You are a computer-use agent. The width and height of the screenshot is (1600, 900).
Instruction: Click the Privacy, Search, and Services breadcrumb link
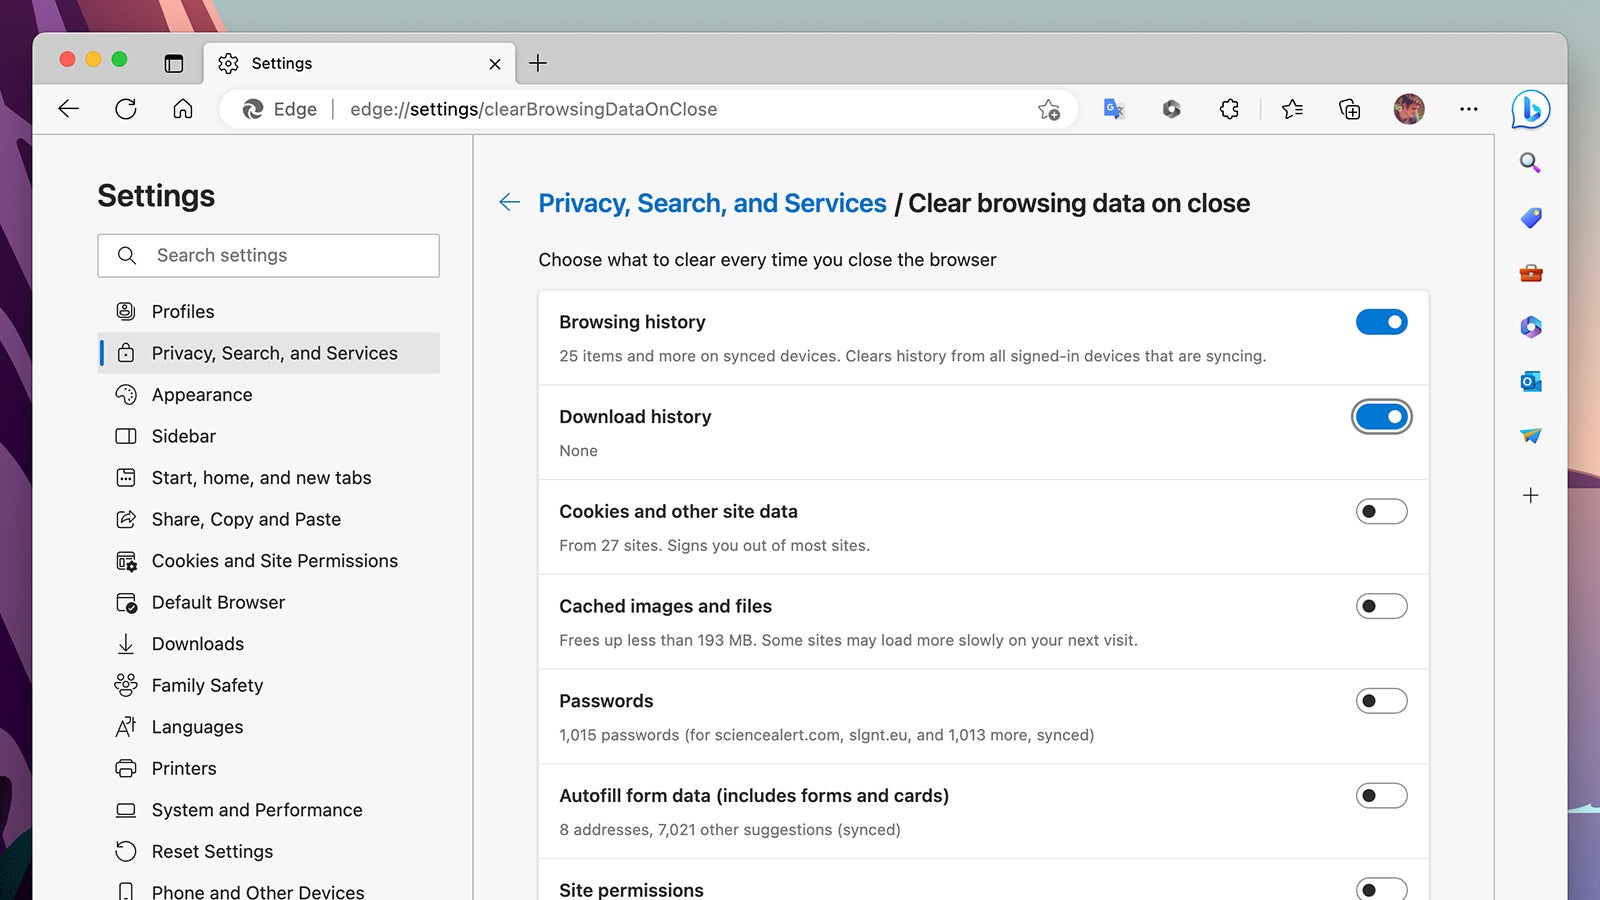click(712, 203)
